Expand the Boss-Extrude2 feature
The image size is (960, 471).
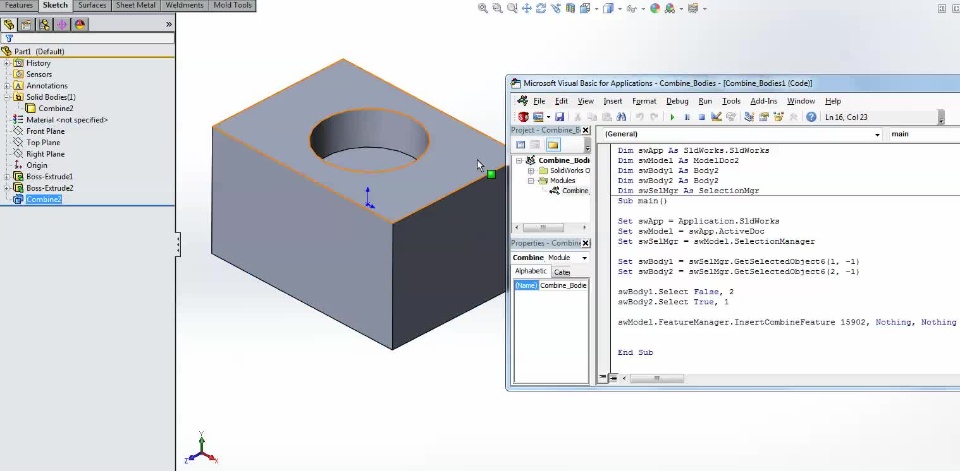click(x=7, y=188)
